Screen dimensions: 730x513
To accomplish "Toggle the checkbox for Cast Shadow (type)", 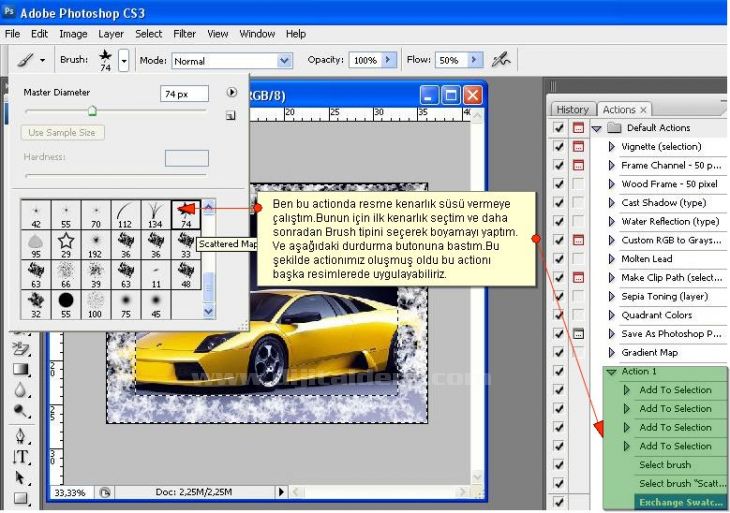I will click(559, 202).
